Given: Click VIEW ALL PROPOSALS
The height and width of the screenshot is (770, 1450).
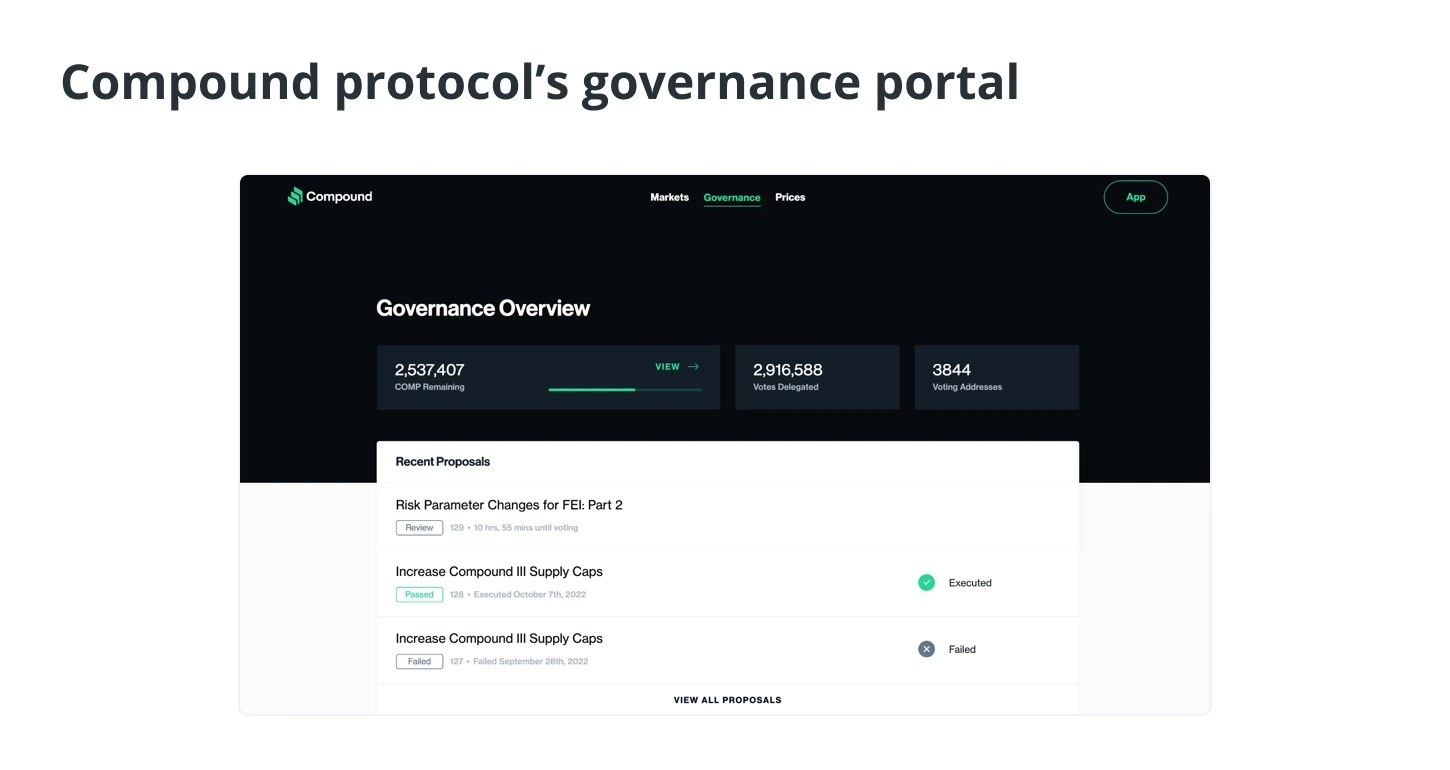Looking at the screenshot, I should [x=727, y=700].
